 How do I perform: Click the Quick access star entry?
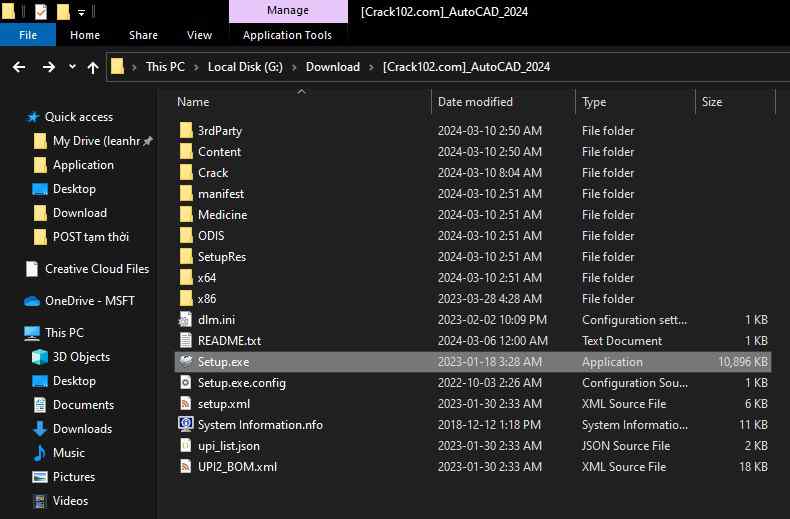[x=78, y=117]
